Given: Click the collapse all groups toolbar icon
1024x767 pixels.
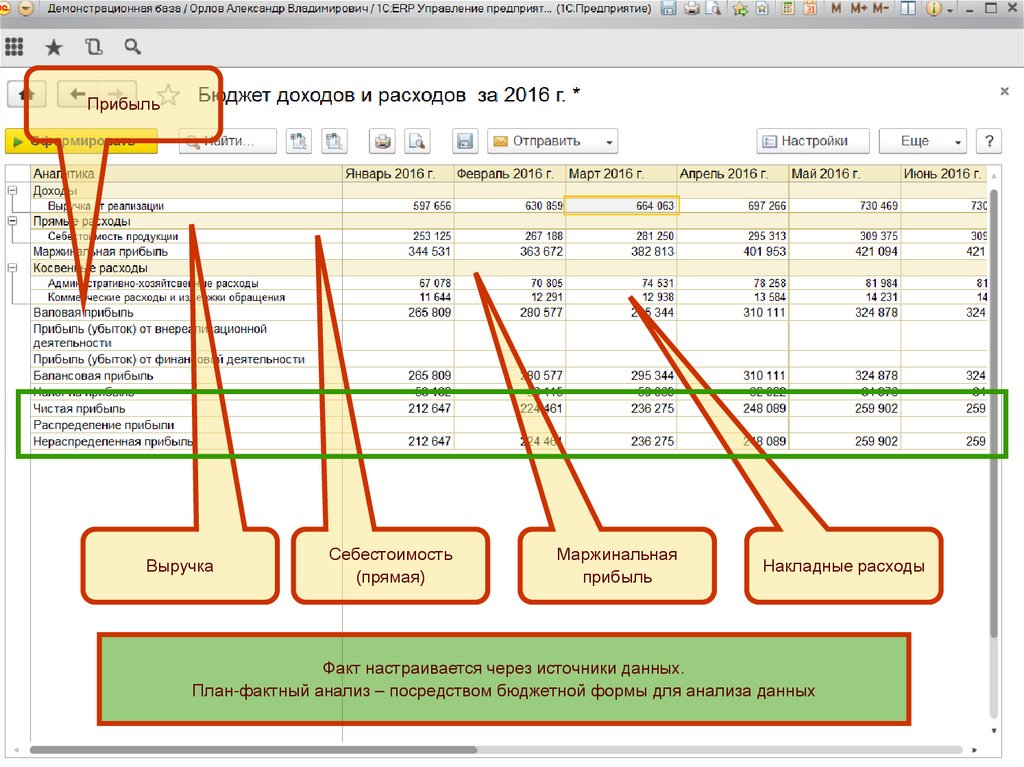Looking at the screenshot, I should point(334,141).
